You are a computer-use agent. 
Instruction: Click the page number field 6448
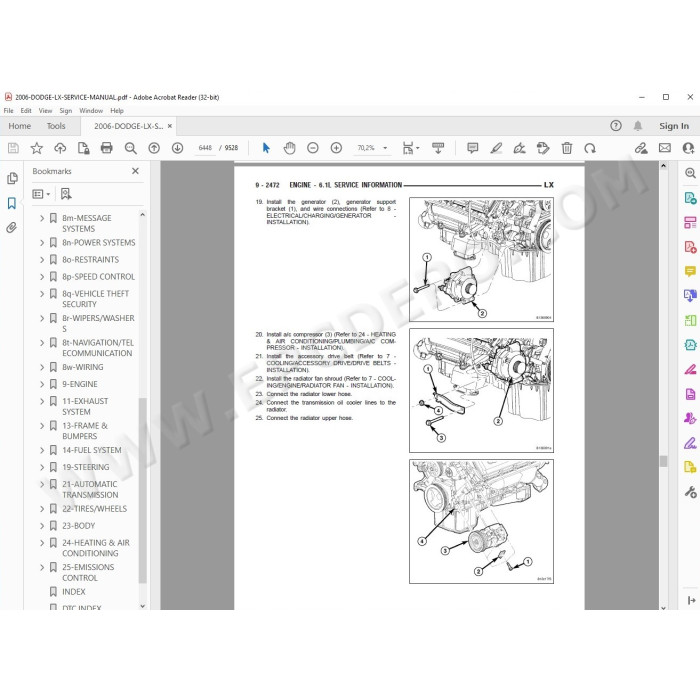[x=205, y=148]
